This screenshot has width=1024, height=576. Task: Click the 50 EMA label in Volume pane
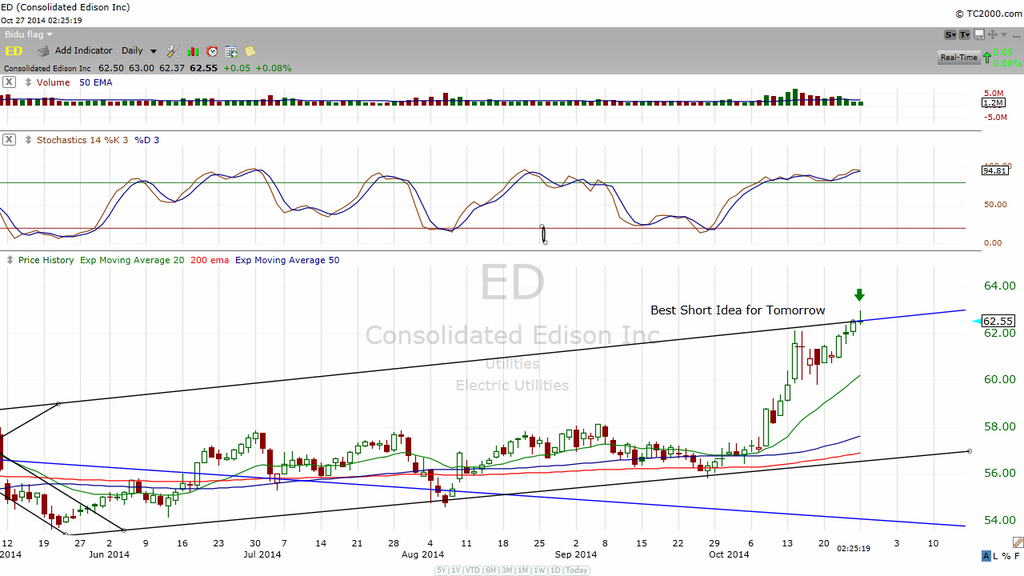coord(95,82)
